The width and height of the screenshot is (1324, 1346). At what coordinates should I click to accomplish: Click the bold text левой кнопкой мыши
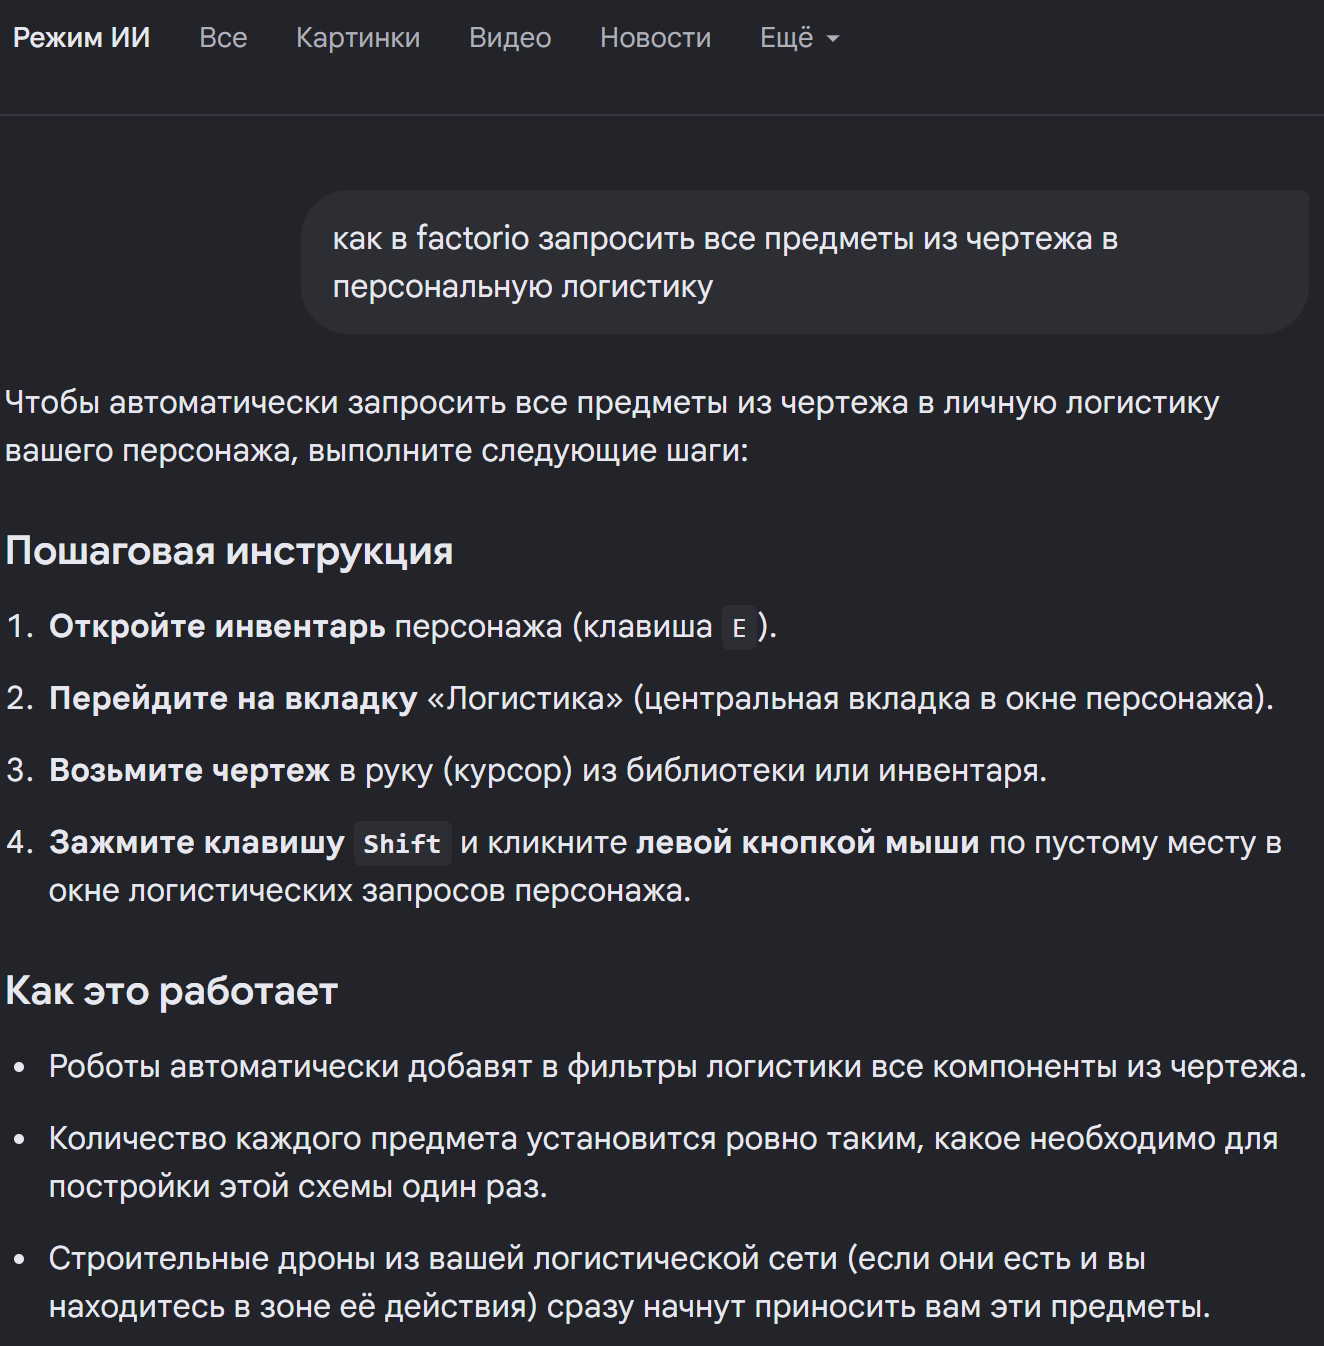pos(808,843)
